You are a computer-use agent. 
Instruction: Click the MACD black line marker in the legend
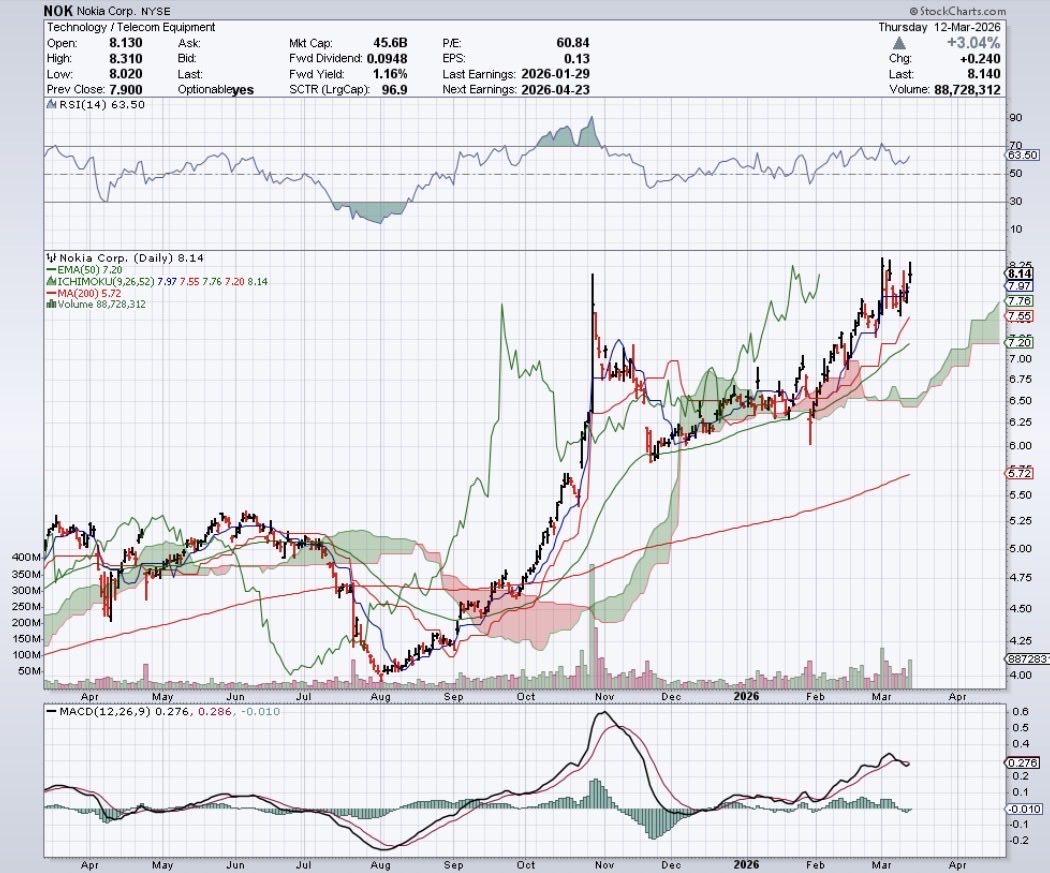click(52, 711)
